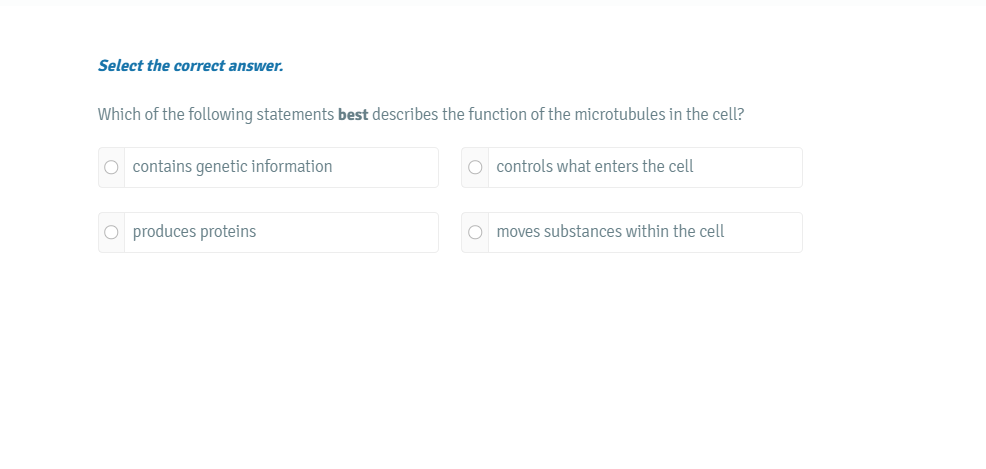Click blank space inside the 'produces proteins' option box
986x469 pixels.
coord(350,232)
